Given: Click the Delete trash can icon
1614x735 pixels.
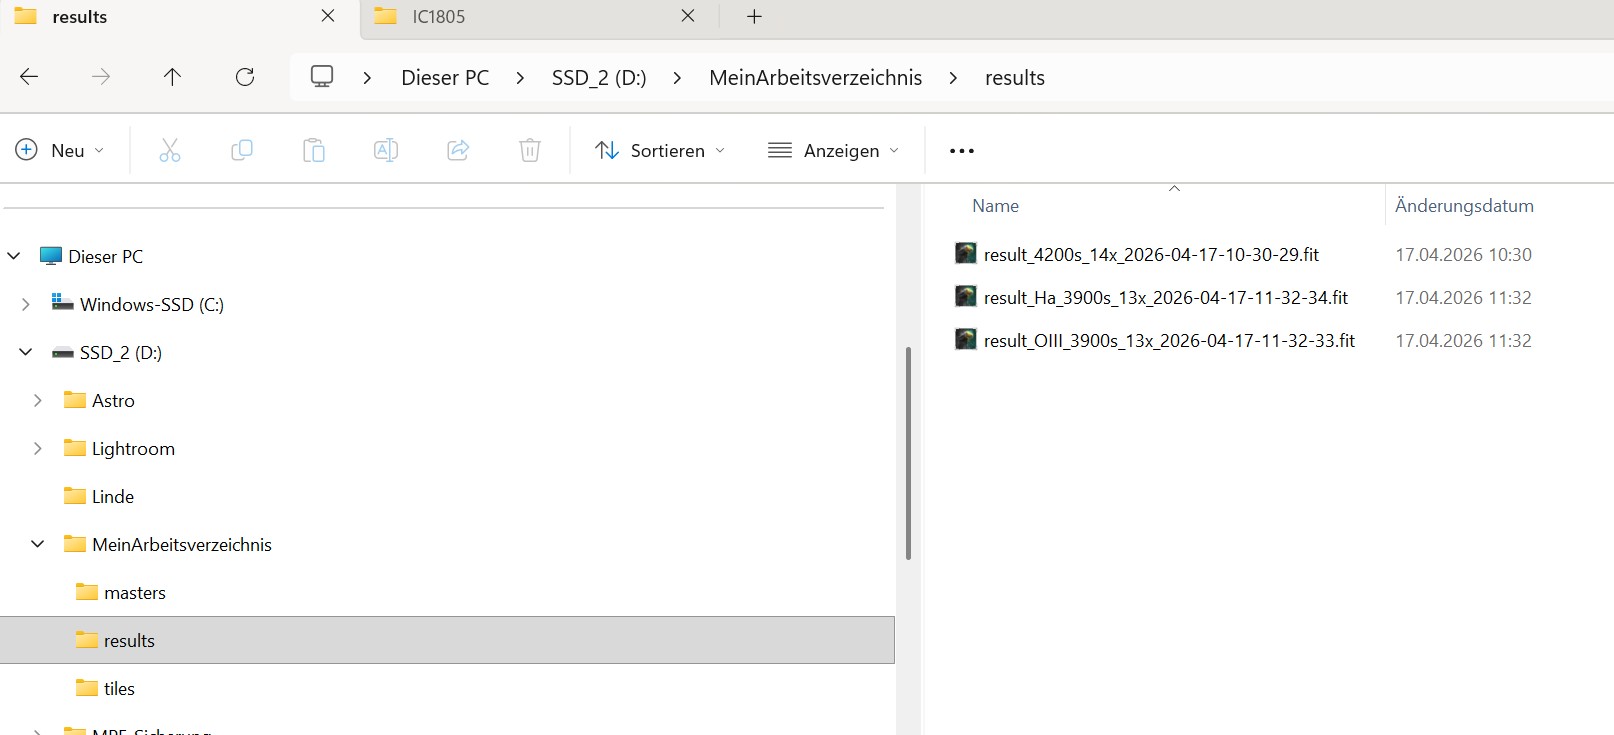Looking at the screenshot, I should pyautogui.click(x=530, y=151).
